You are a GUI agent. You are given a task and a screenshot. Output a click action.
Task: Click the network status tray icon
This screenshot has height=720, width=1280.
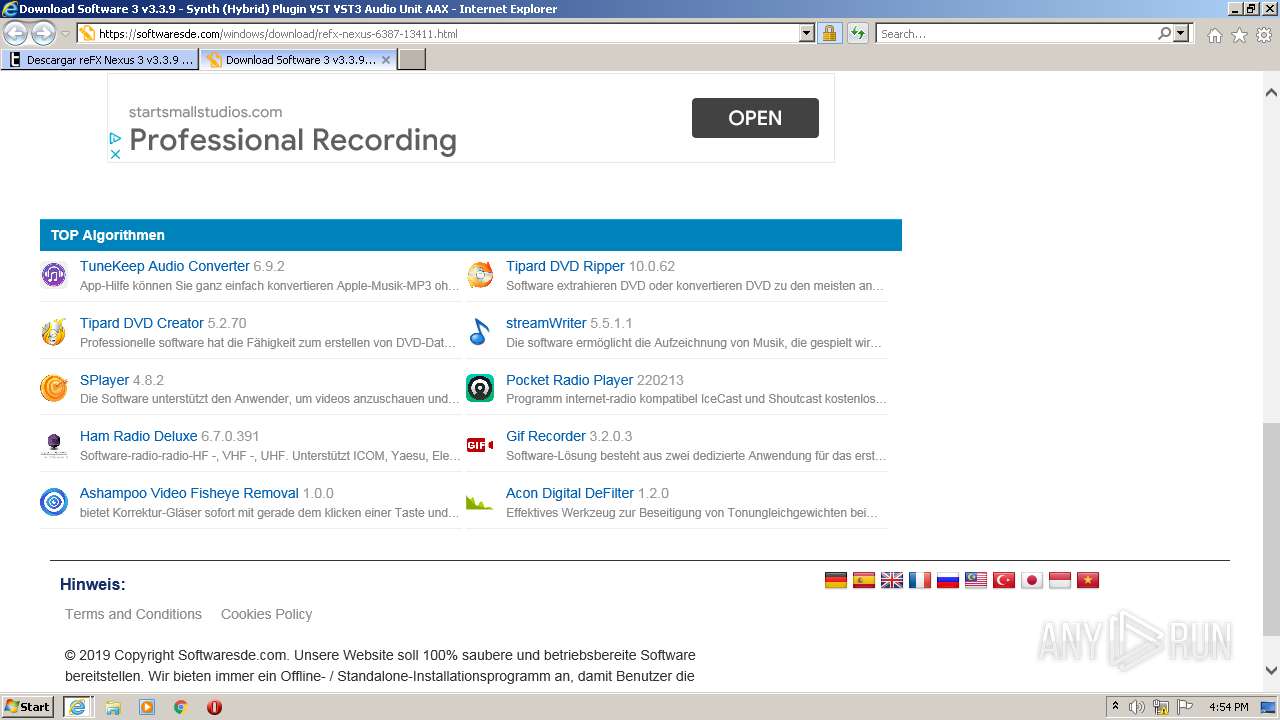(1160, 707)
